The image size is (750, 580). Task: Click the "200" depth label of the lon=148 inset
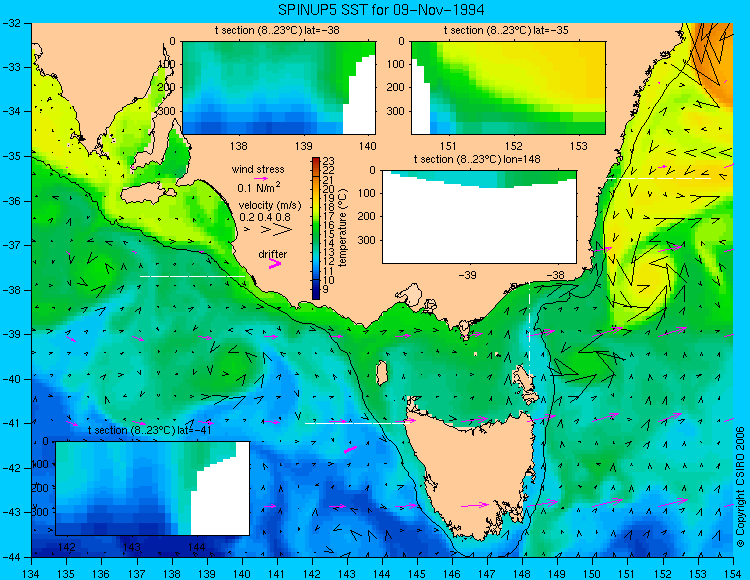tap(367, 217)
